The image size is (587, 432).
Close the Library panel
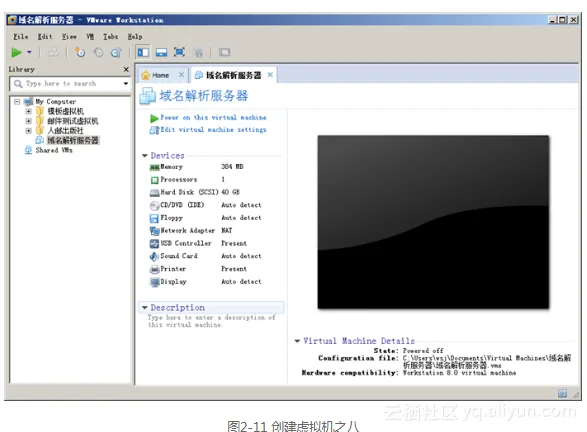tap(126, 69)
